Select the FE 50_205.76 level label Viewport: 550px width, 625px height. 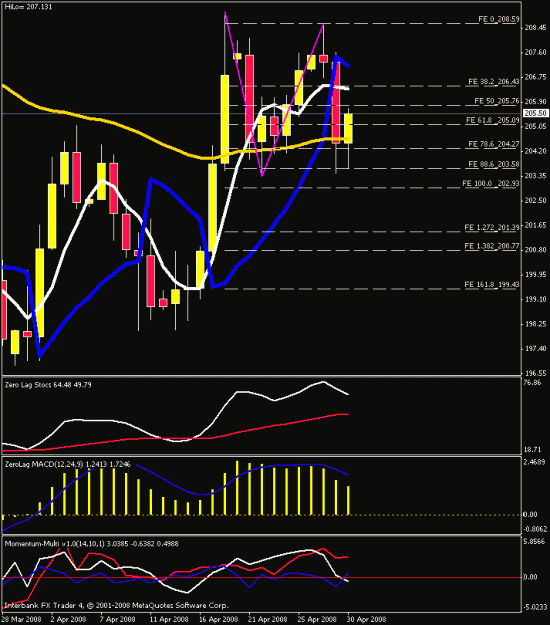coord(497,101)
